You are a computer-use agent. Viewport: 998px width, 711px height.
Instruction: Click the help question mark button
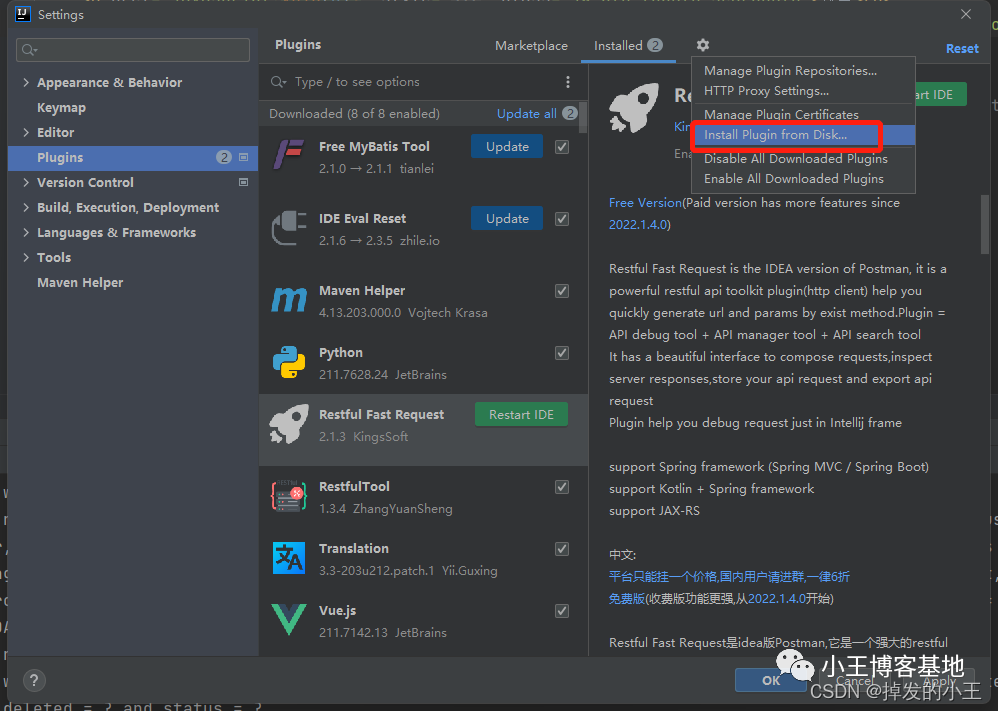coord(34,680)
